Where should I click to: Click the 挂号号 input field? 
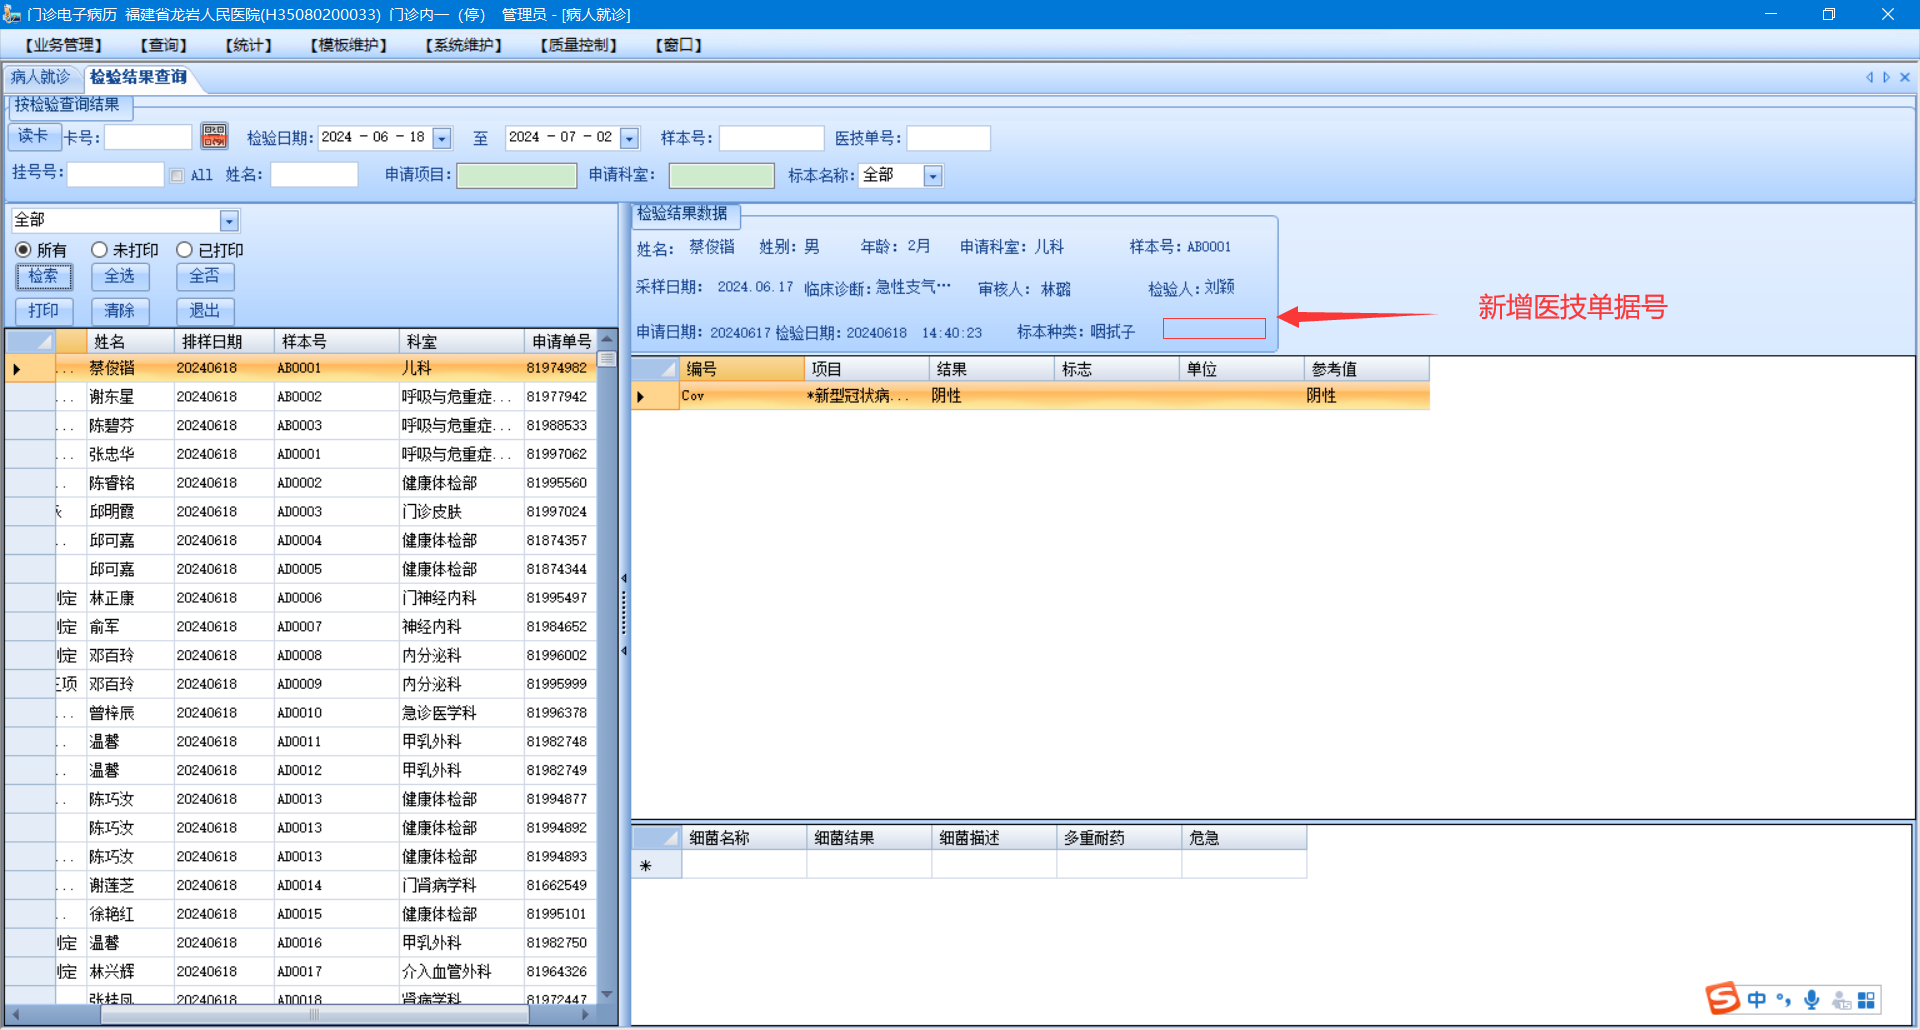click(x=115, y=175)
